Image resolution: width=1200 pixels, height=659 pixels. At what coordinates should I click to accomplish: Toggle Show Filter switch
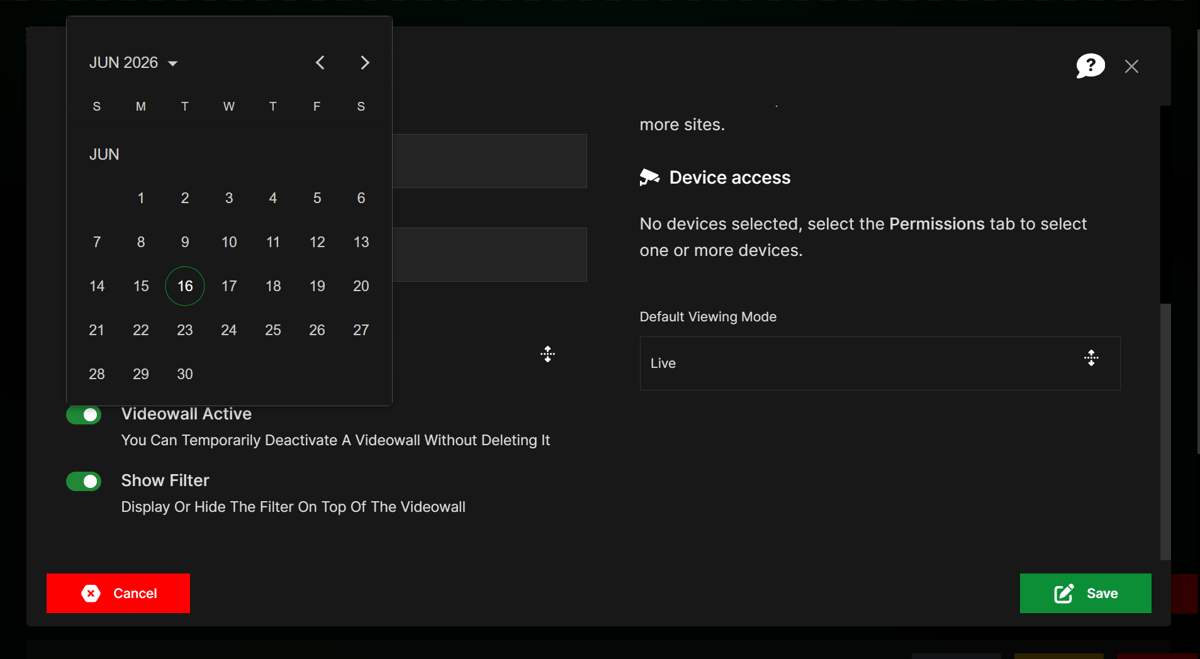(84, 482)
